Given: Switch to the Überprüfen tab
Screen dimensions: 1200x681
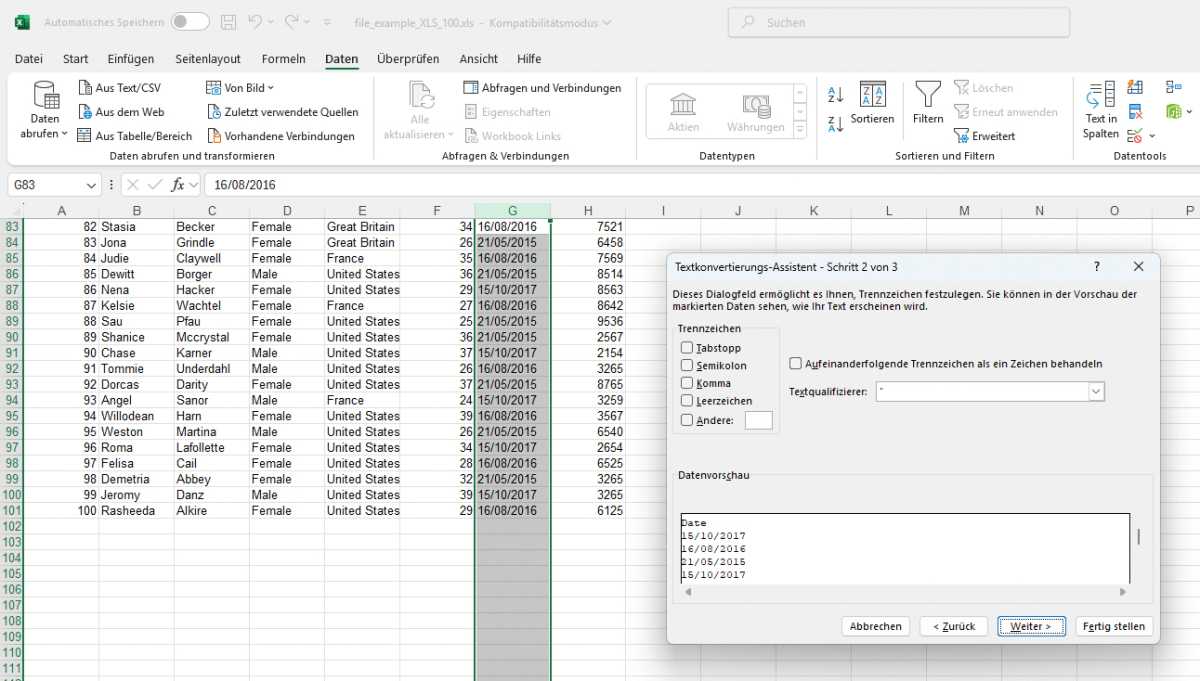Looking at the screenshot, I should [x=408, y=59].
